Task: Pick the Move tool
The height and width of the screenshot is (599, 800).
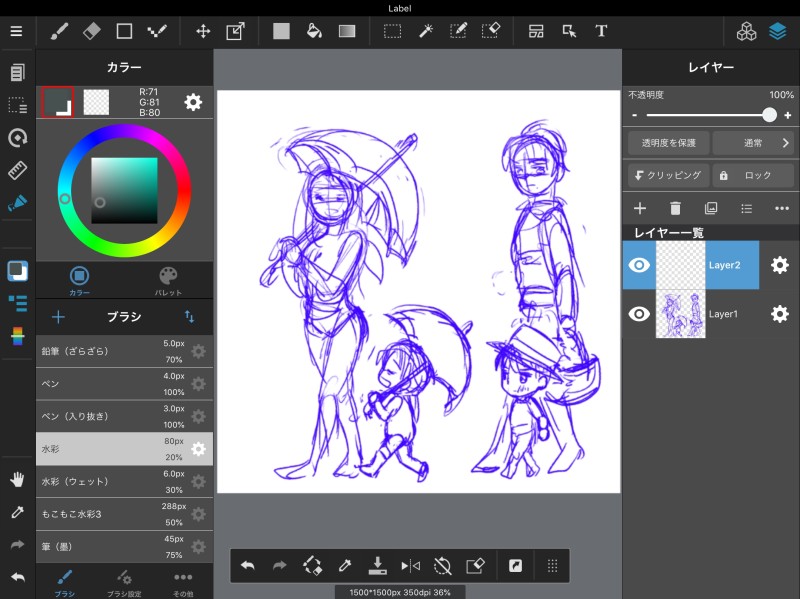Action: [x=203, y=31]
